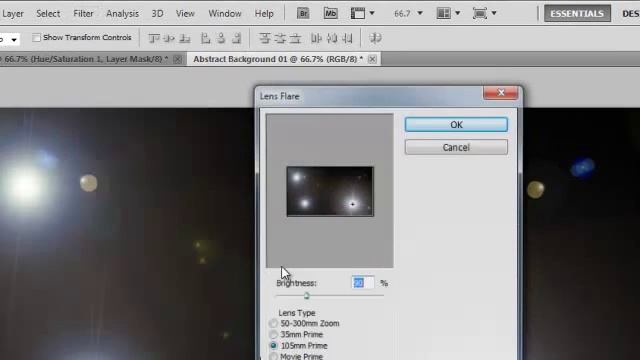Image resolution: width=640 pixels, height=360 pixels.
Task: Open the zoom level 66.7 dropdown
Action: pos(420,13)
